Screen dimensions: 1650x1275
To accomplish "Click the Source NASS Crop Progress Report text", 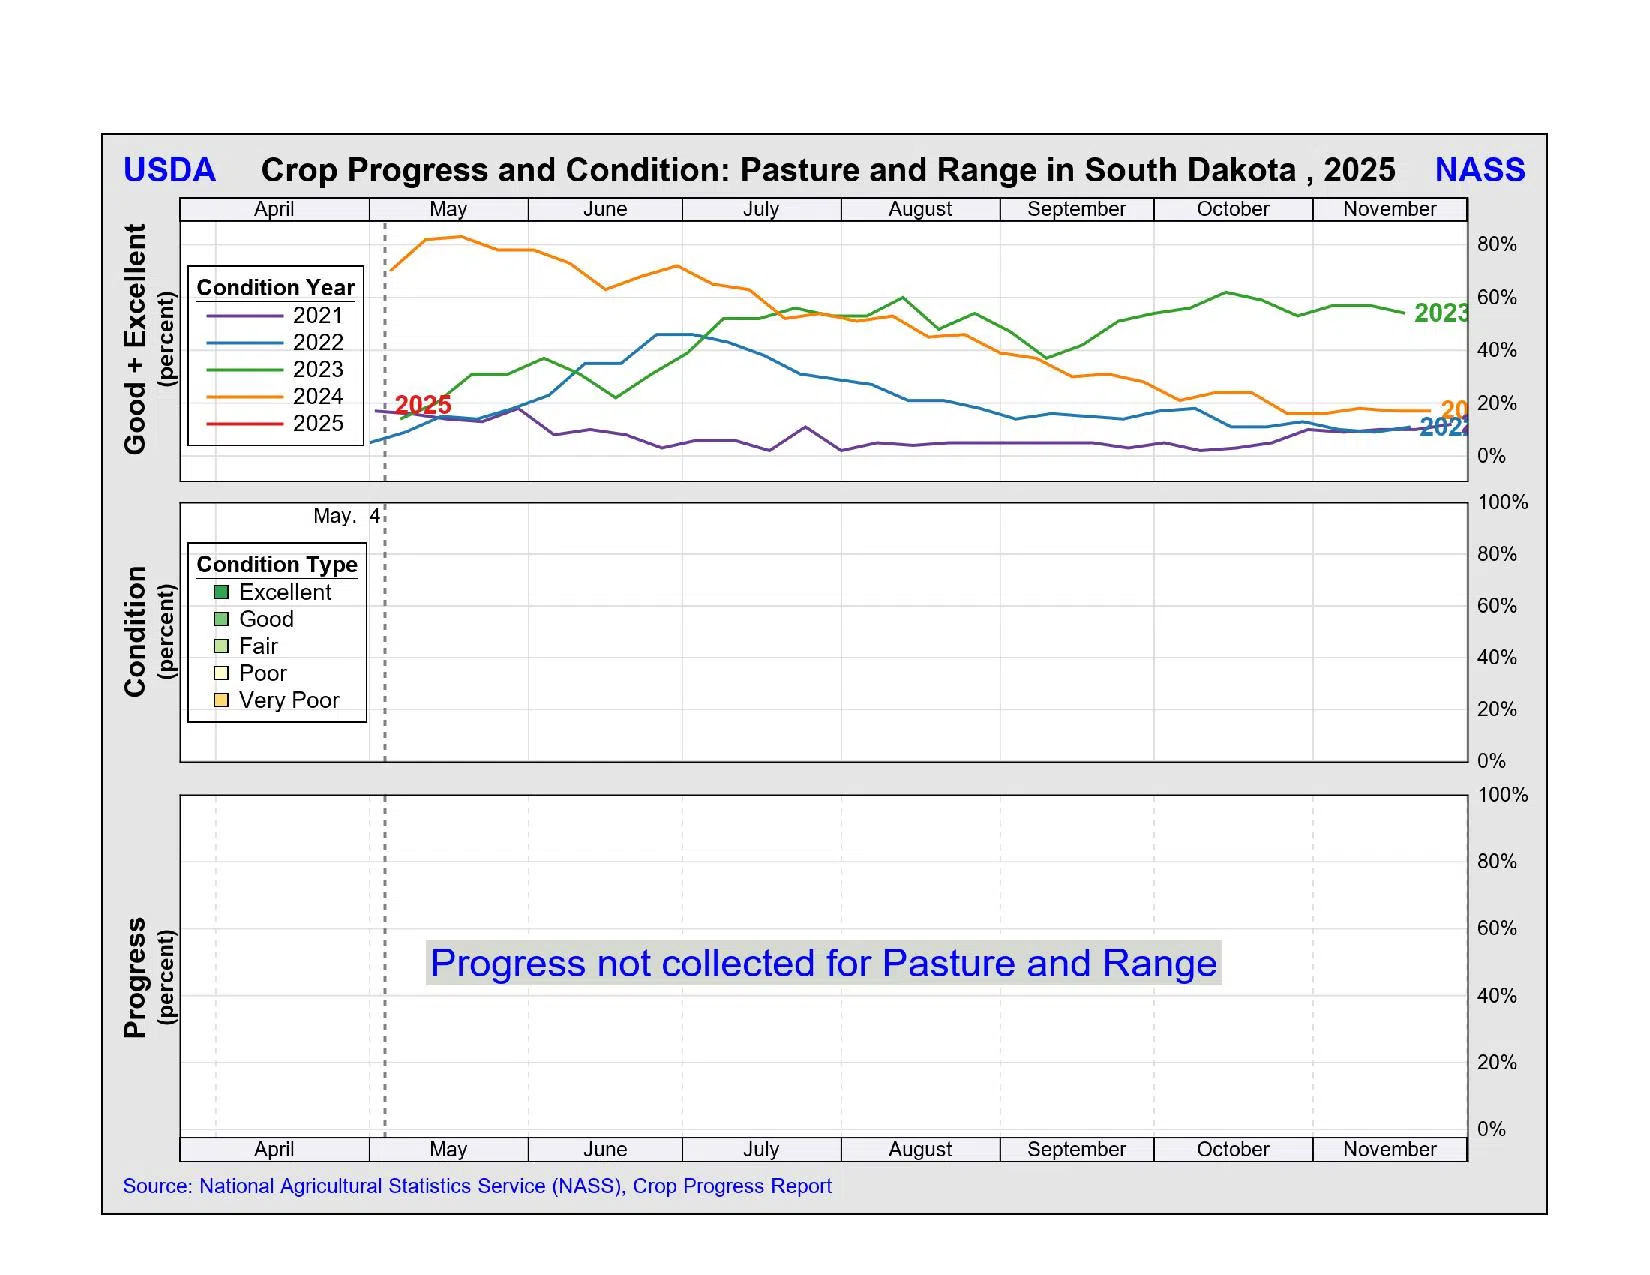I will pos(477,1186).
